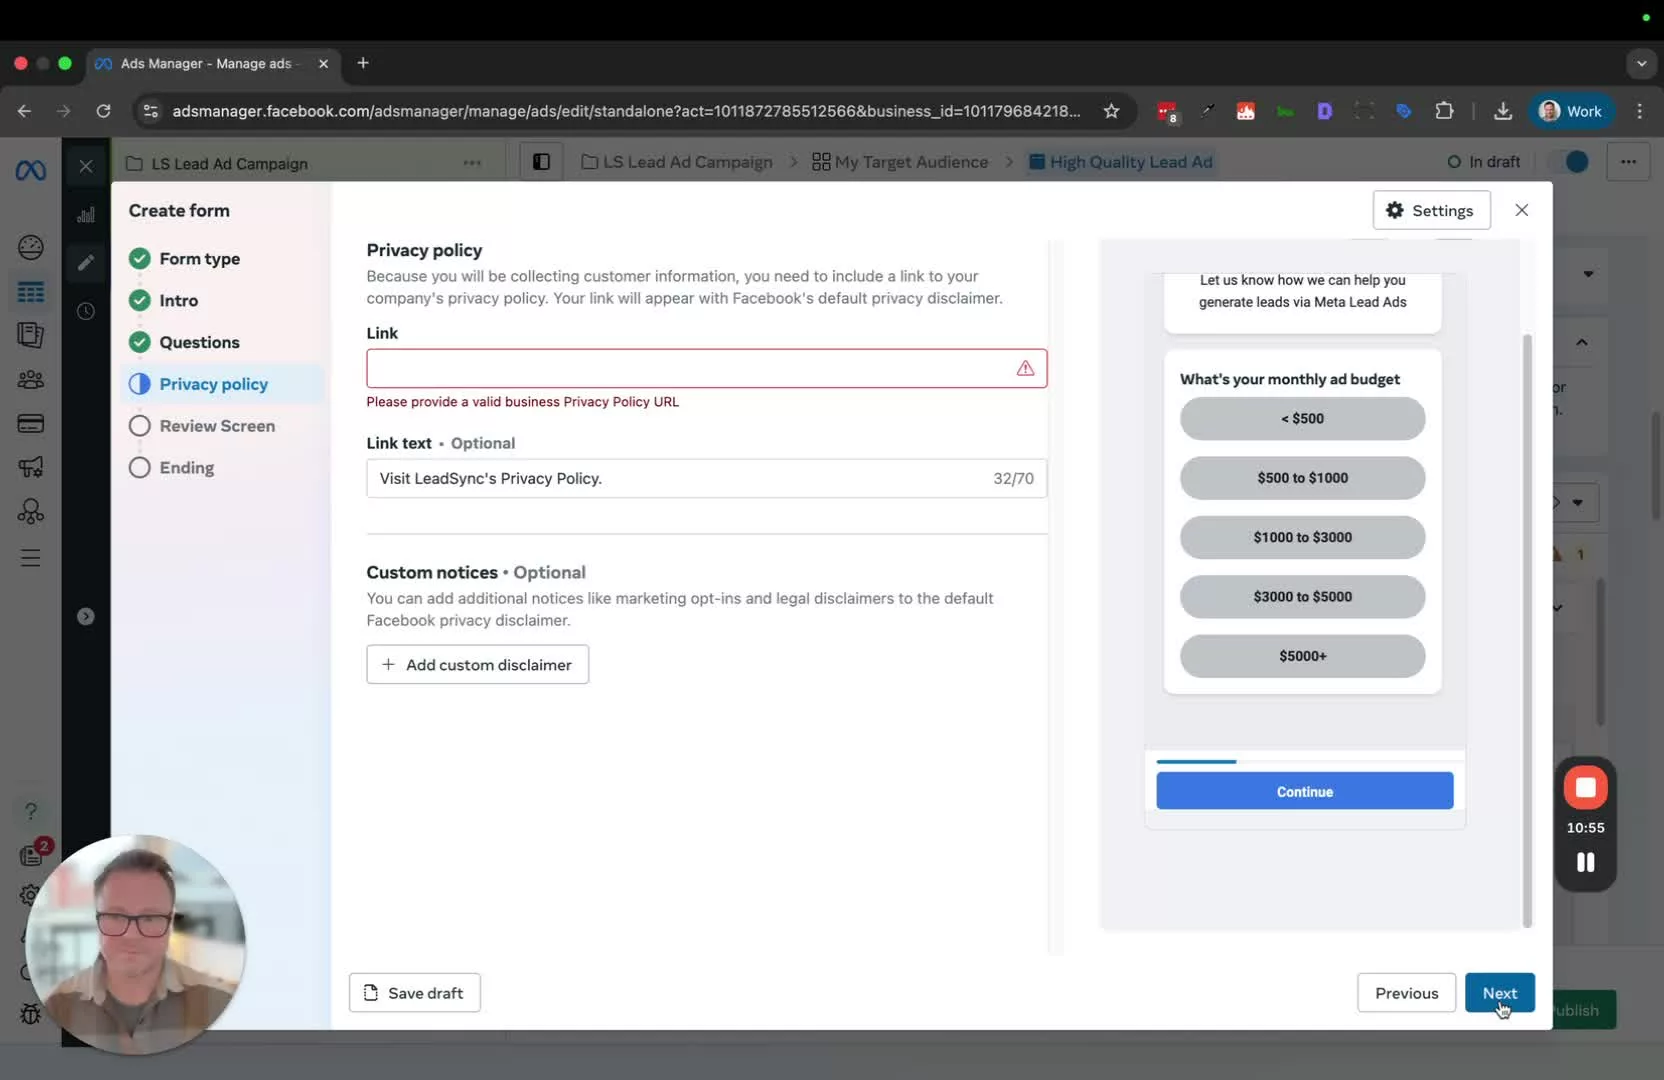Select High Quality Lead Ad in the breadcrumb
The width and height of the screenshot is (1664, 1080).
click(1121, 161)
